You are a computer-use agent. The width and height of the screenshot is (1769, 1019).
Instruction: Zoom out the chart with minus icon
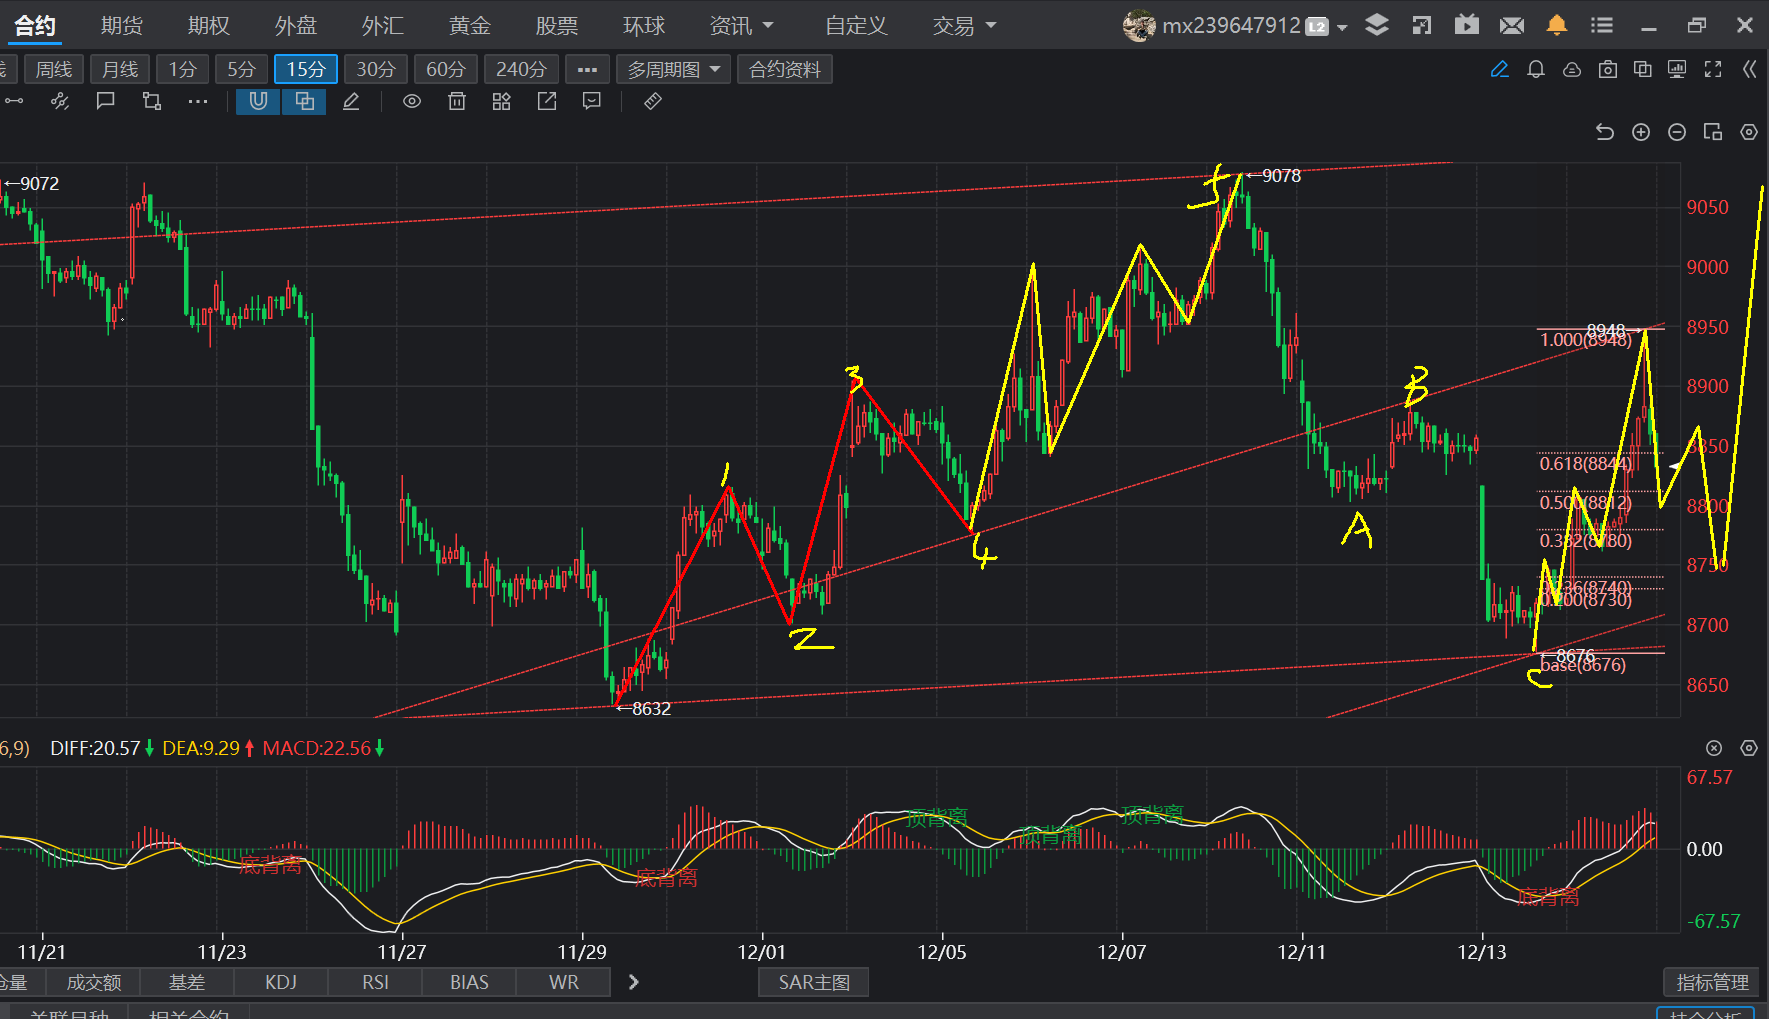1677,132
